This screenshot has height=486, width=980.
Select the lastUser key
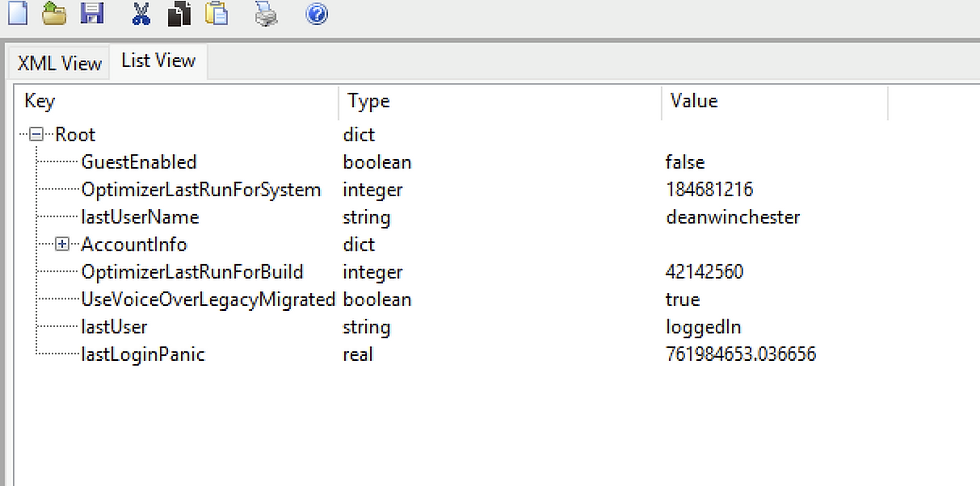[x=114, y=327]
